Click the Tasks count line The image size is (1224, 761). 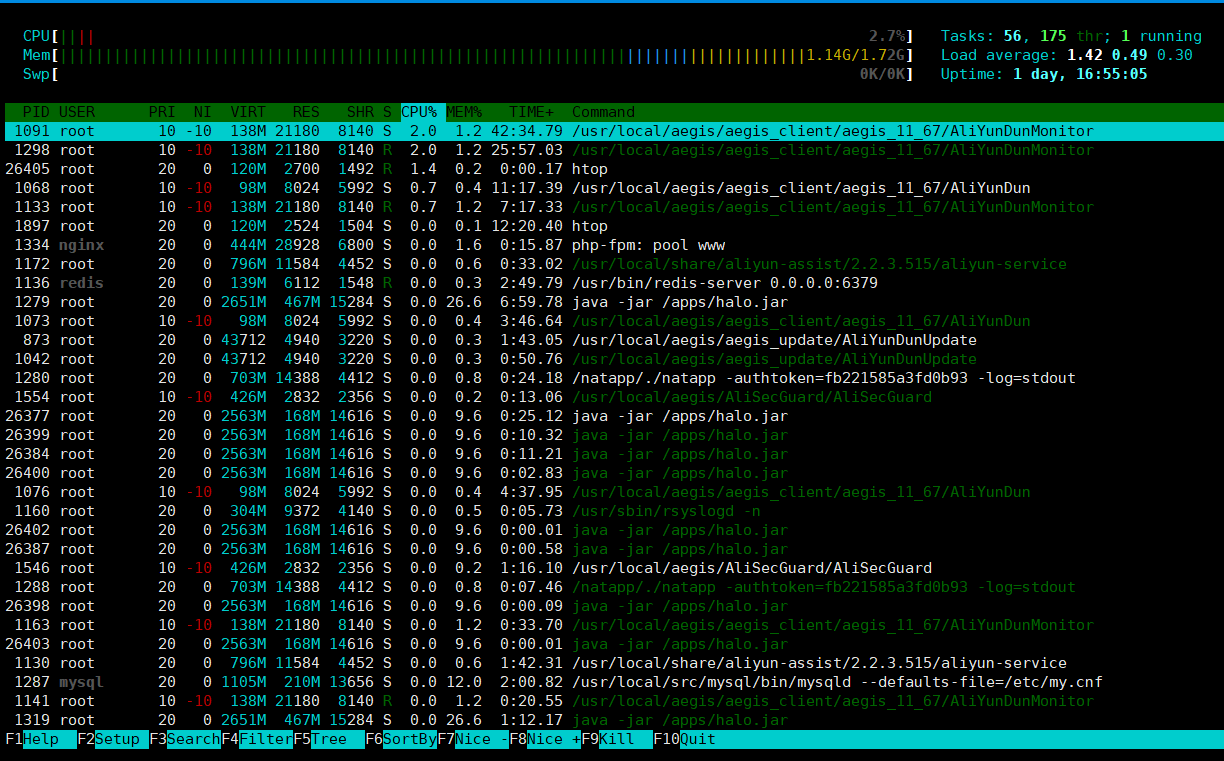tap(1071, 36)
